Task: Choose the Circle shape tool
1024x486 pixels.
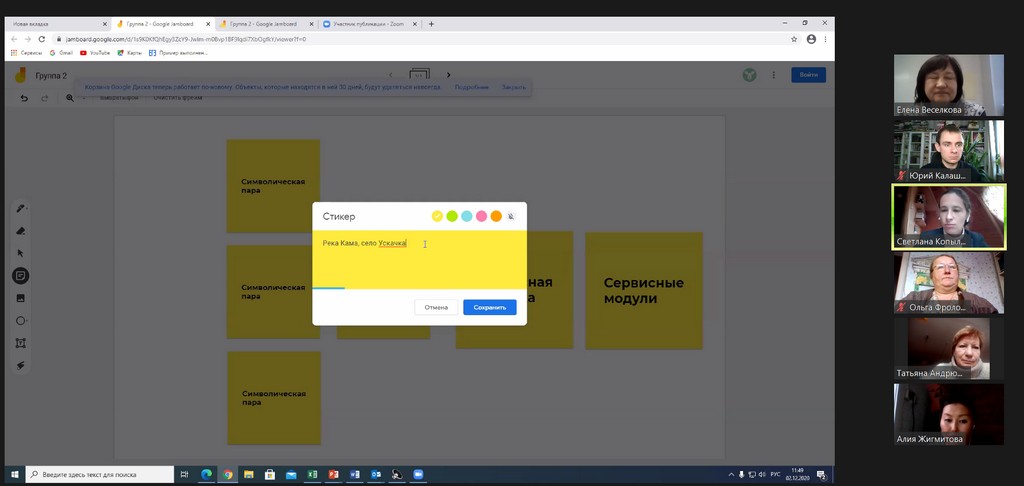Action: click(20, 321)
